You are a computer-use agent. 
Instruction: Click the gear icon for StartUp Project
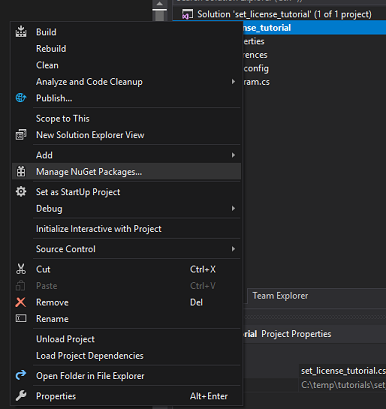pos(21,192)
